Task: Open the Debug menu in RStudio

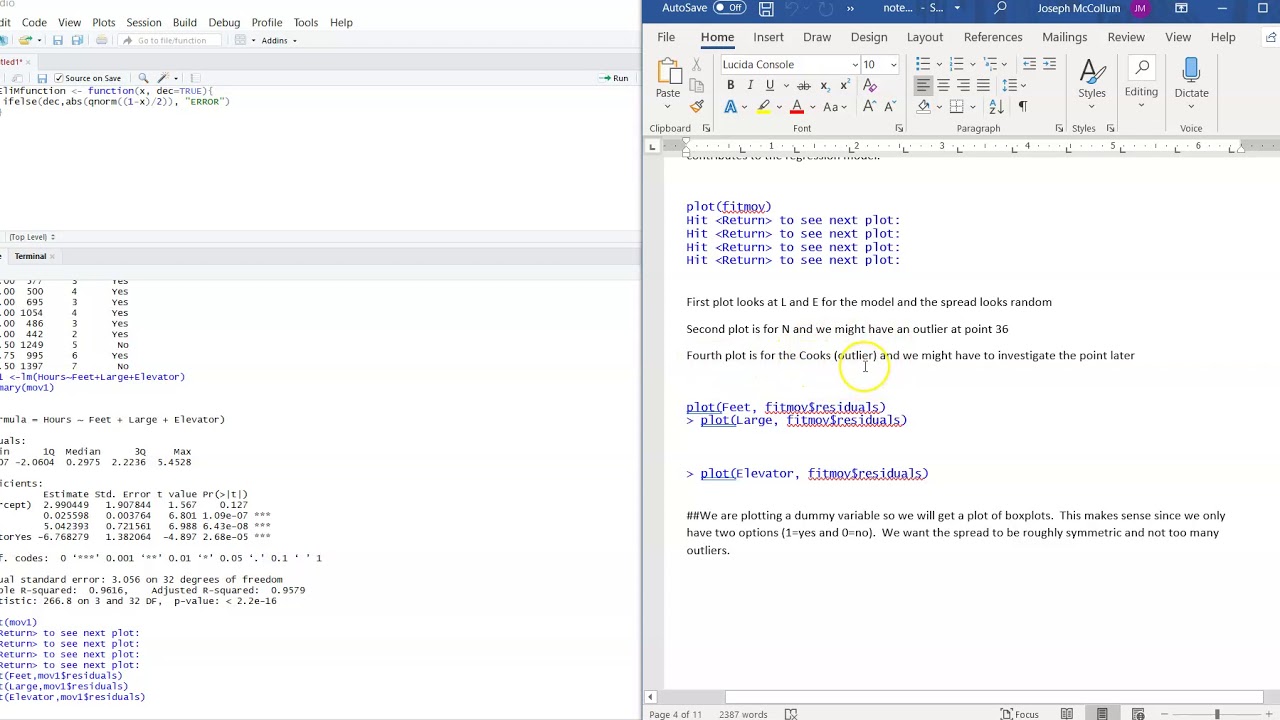Action: click(224, 22)
